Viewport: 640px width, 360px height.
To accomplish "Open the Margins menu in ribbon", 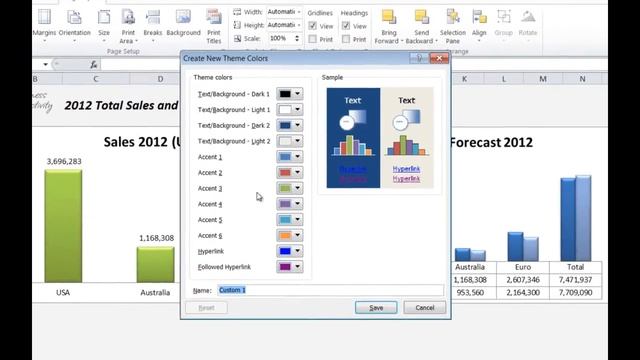I will coord(44,25).
